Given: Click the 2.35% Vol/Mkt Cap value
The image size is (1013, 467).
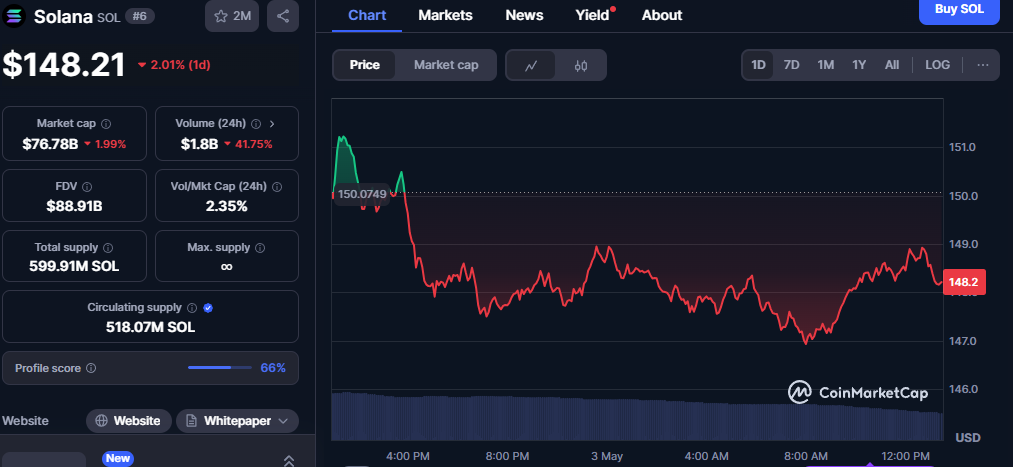Looking at the screenshot, I should 227,207.
